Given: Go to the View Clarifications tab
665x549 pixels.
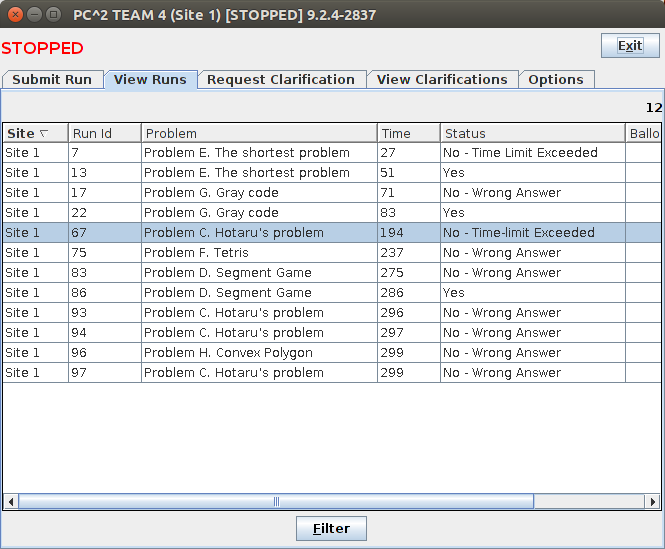Looking at the screenshot, I should (442, 80).
